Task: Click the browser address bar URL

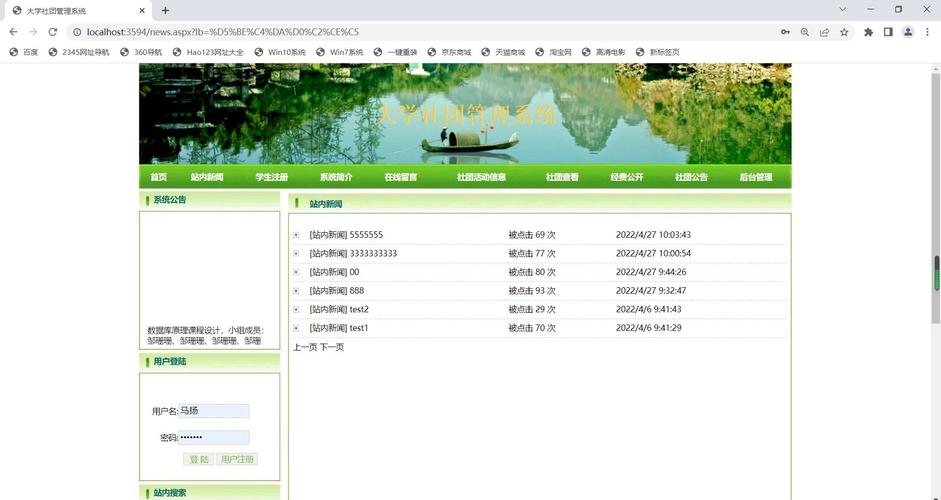Action: [223, 32]
